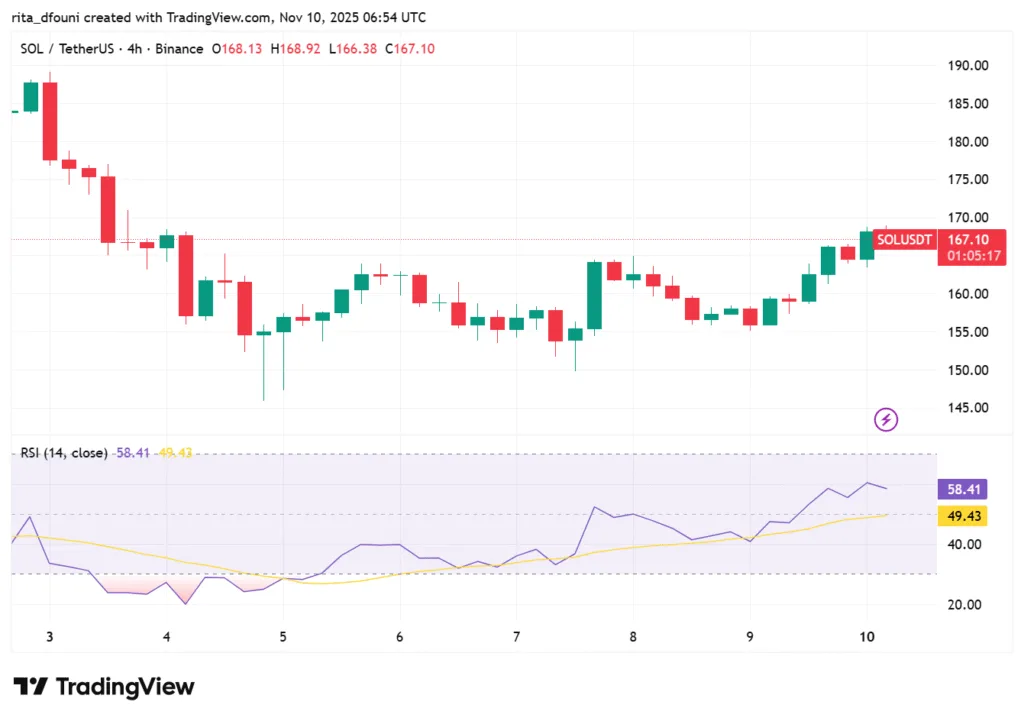The image size is (1024, 721).
Task: Click the lightning bolt instant trading icon
Action: point(886,419)
